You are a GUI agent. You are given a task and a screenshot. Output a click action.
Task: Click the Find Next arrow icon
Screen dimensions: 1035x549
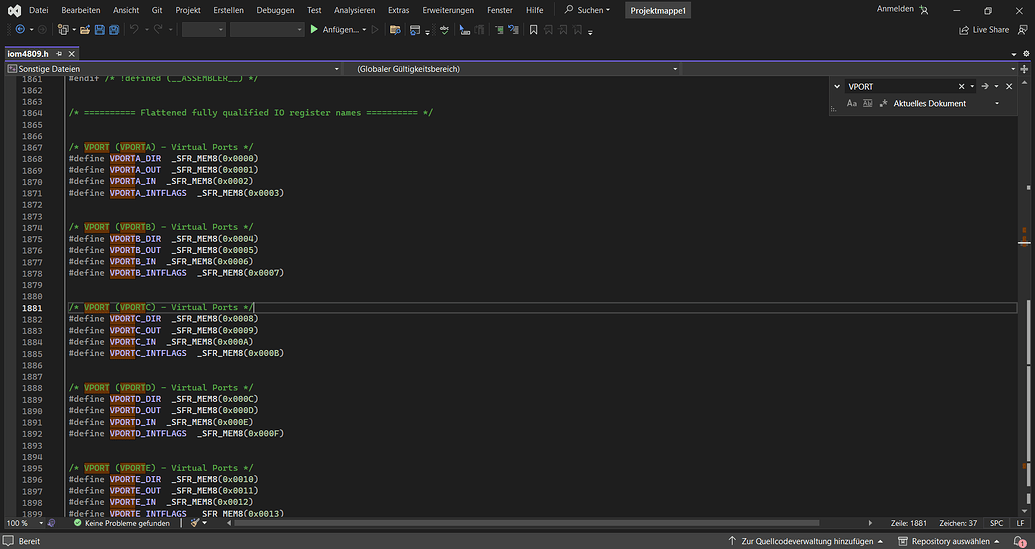pos(984,87)
